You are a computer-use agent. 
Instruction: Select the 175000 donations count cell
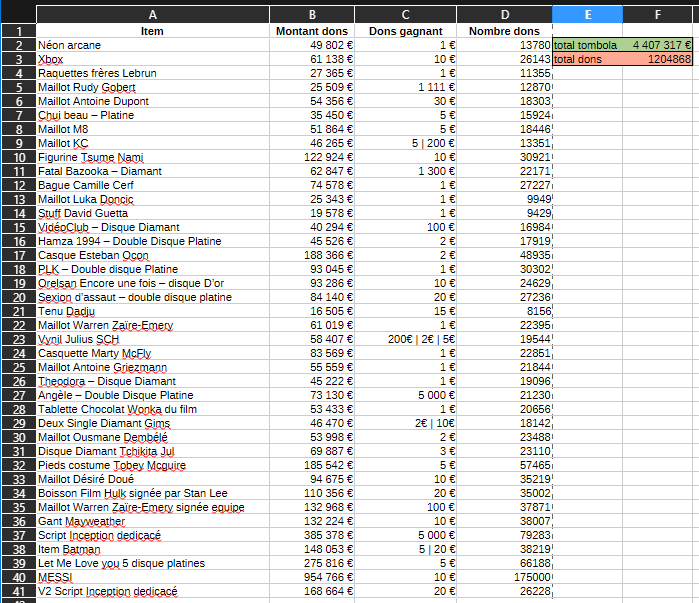click(505, 577)
